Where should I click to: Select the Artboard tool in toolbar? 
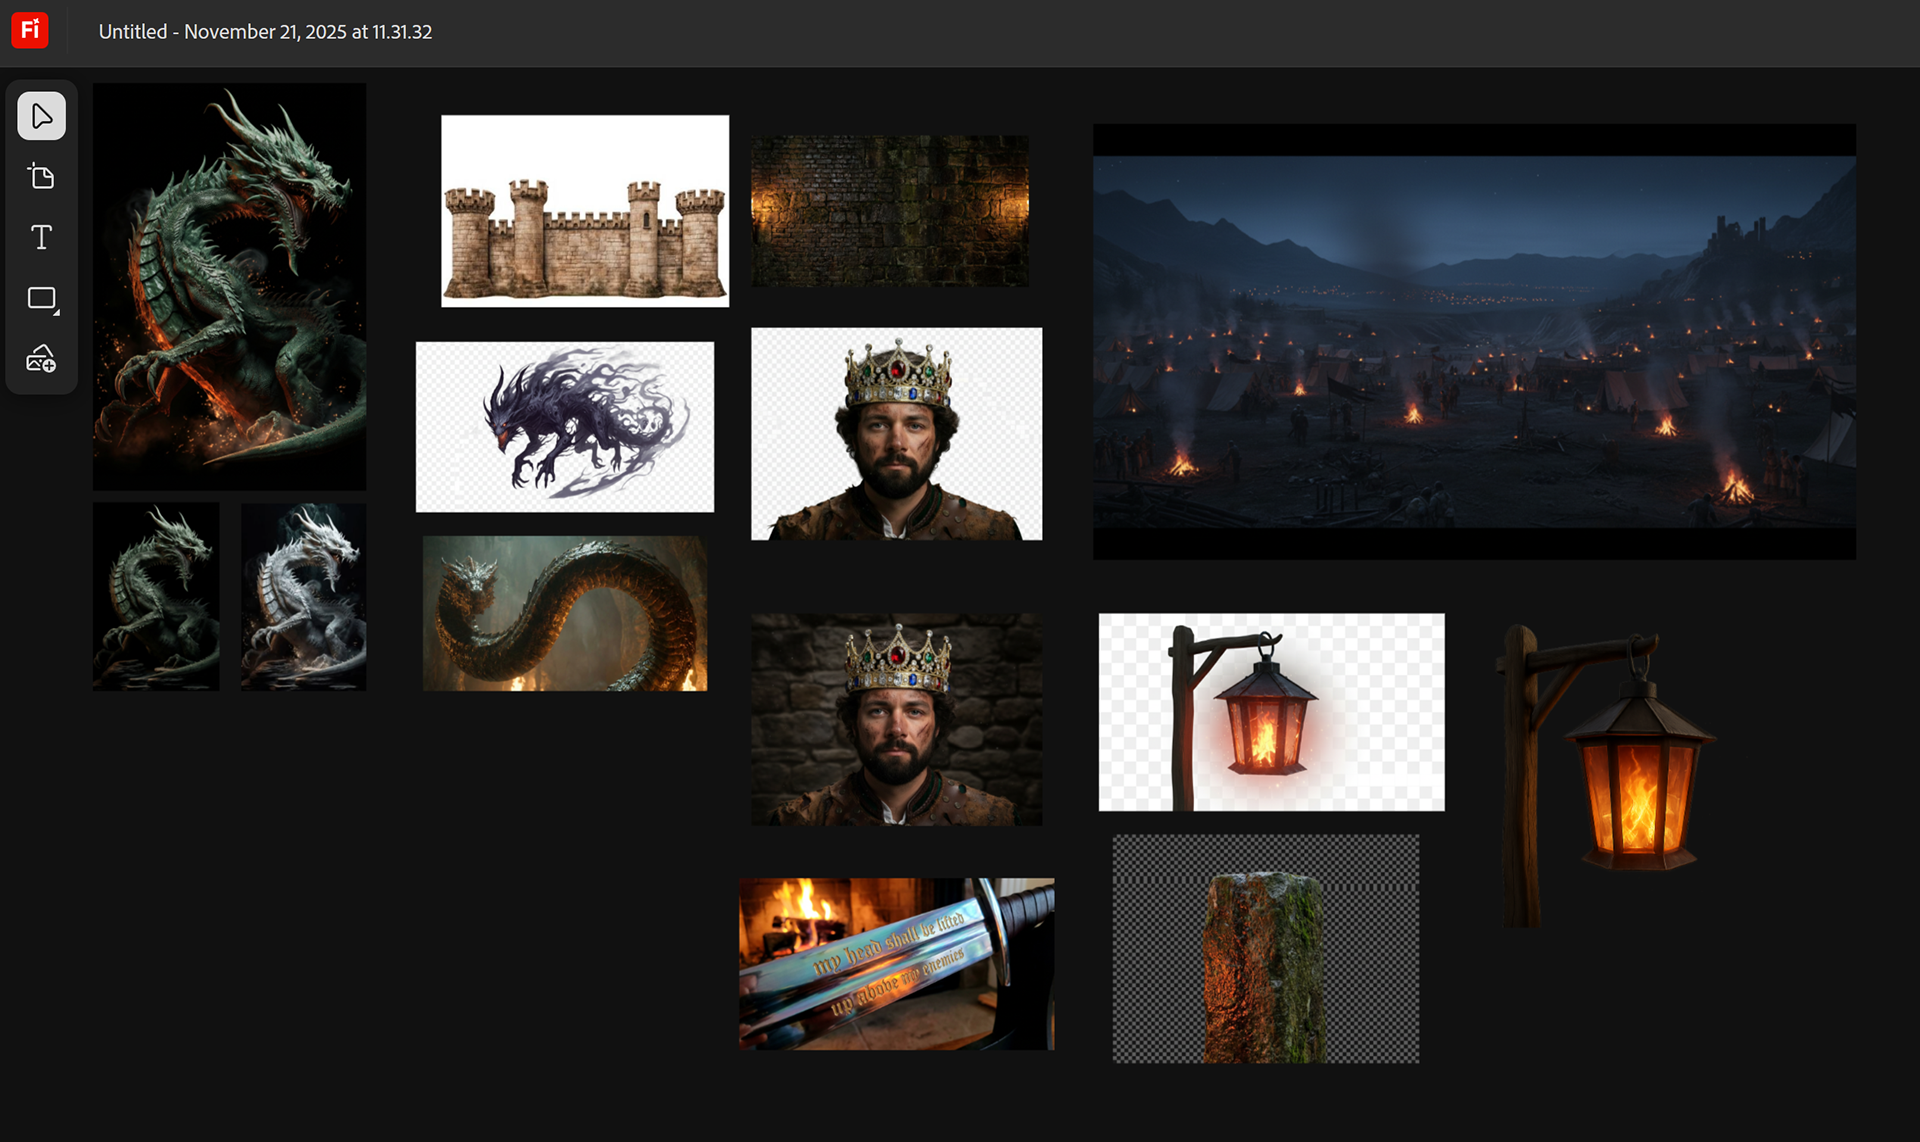[x=41, y=177]
